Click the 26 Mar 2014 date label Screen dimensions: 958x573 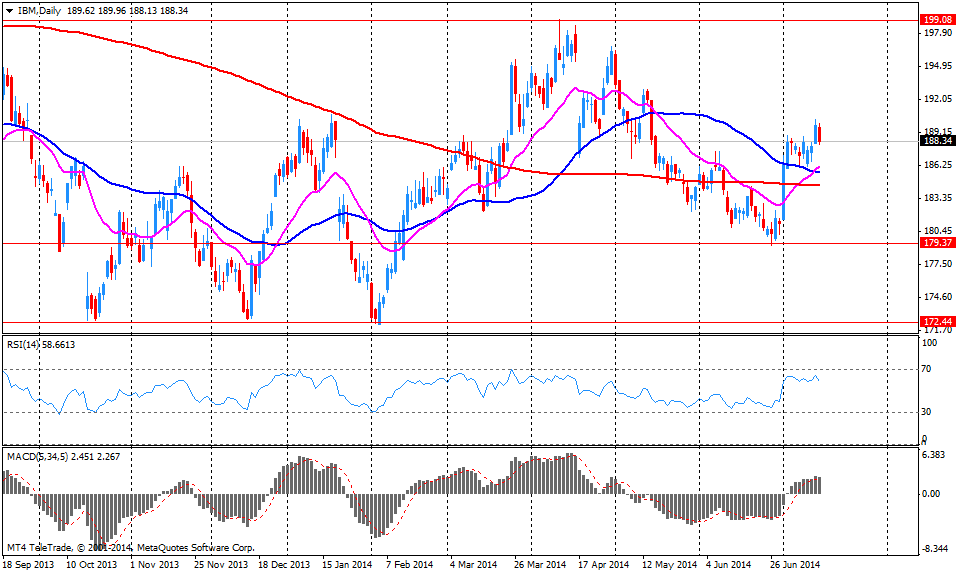(540, 564)
